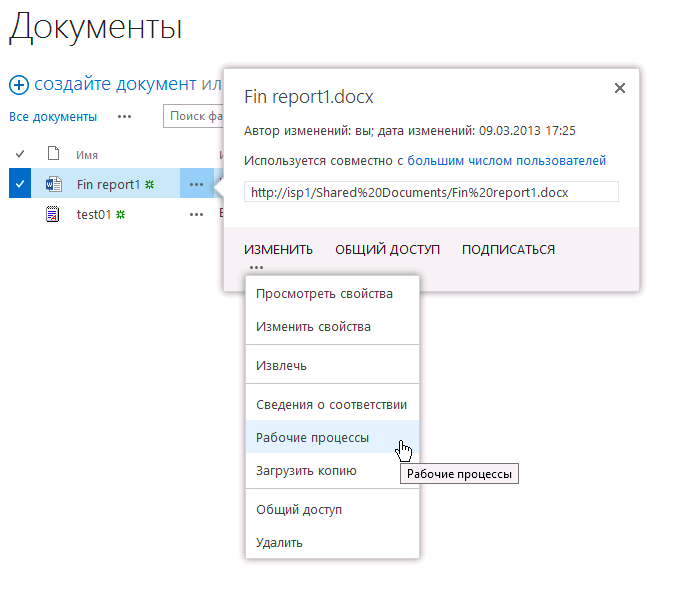
Task: Choose Просмотреть свойства in the menu
Action: pyautogui.click(x=324, y=294)
